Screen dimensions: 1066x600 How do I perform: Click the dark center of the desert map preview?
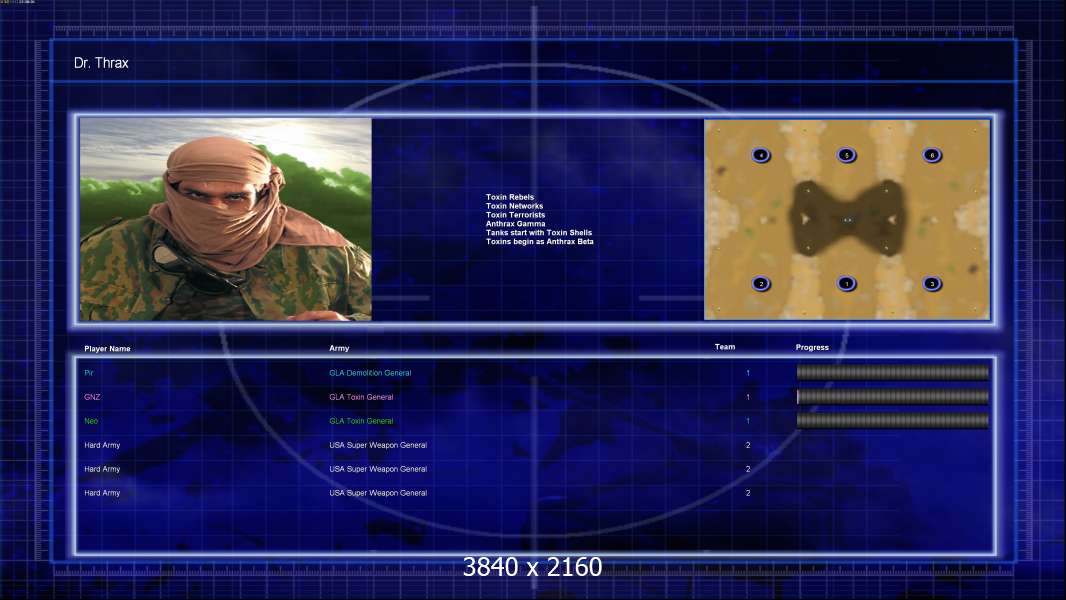tap(847, 219)
